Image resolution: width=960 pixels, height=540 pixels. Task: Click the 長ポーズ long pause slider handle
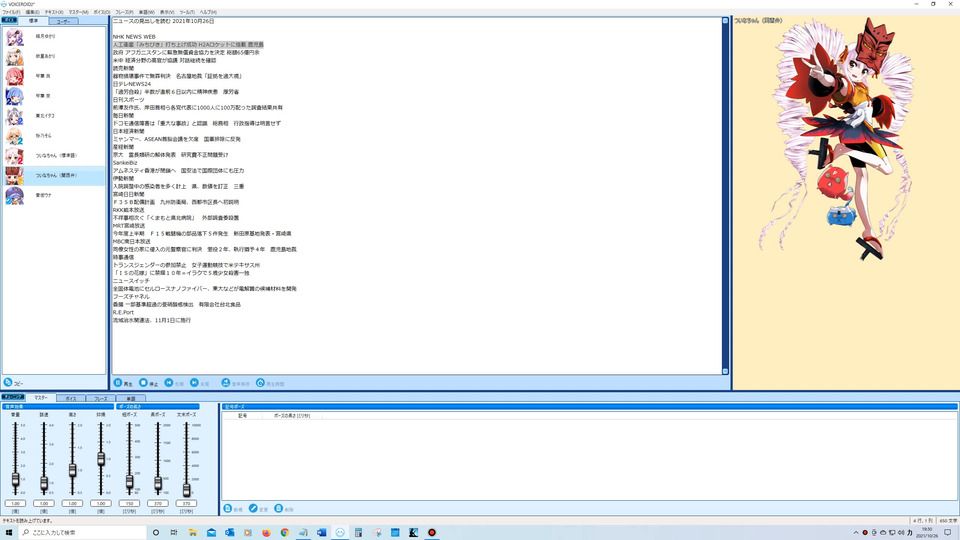158,484
